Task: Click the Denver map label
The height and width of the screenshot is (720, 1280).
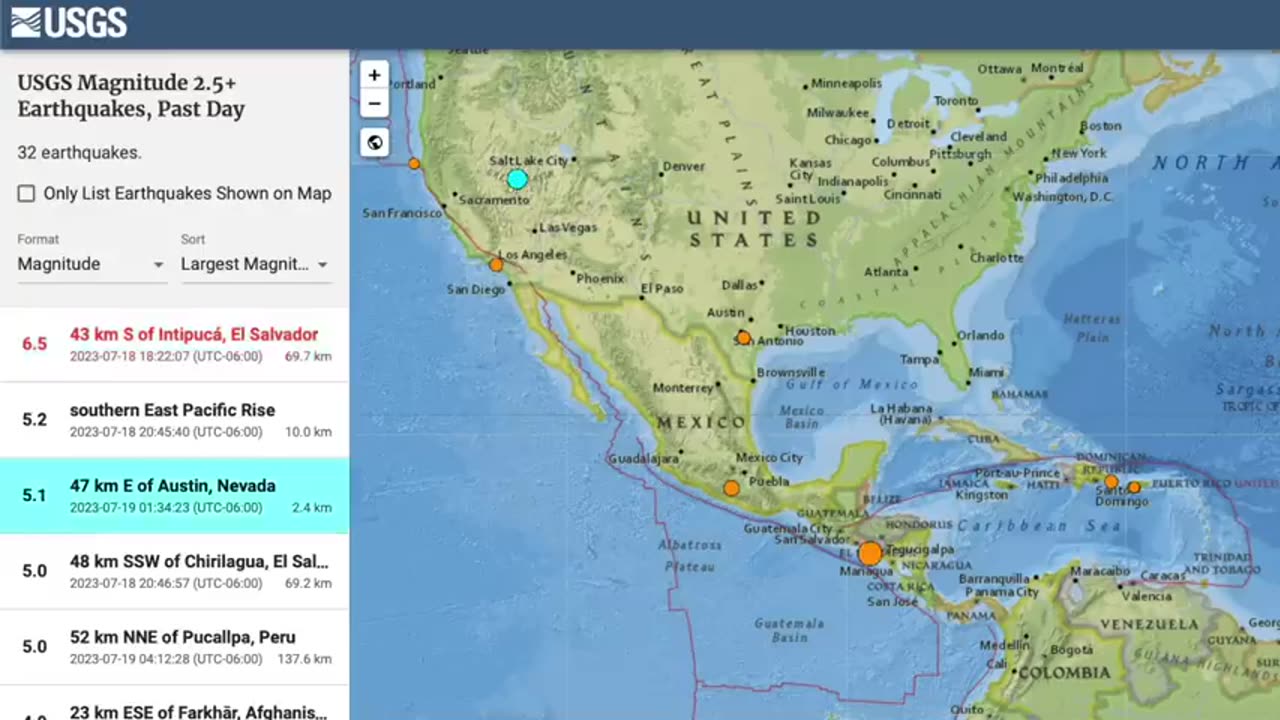Action: click(x=684, y=166)
